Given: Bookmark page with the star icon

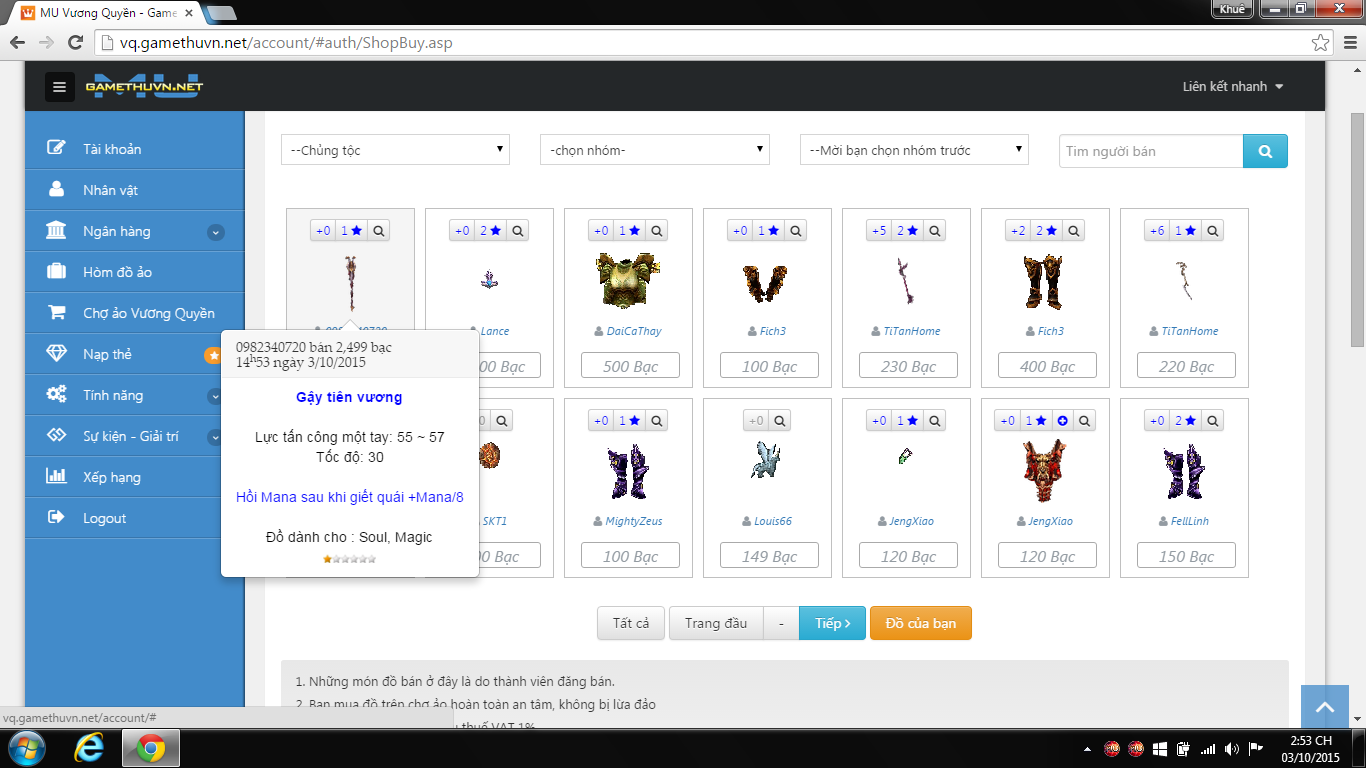Looking at the screenshot, I should coord(1320,43).
